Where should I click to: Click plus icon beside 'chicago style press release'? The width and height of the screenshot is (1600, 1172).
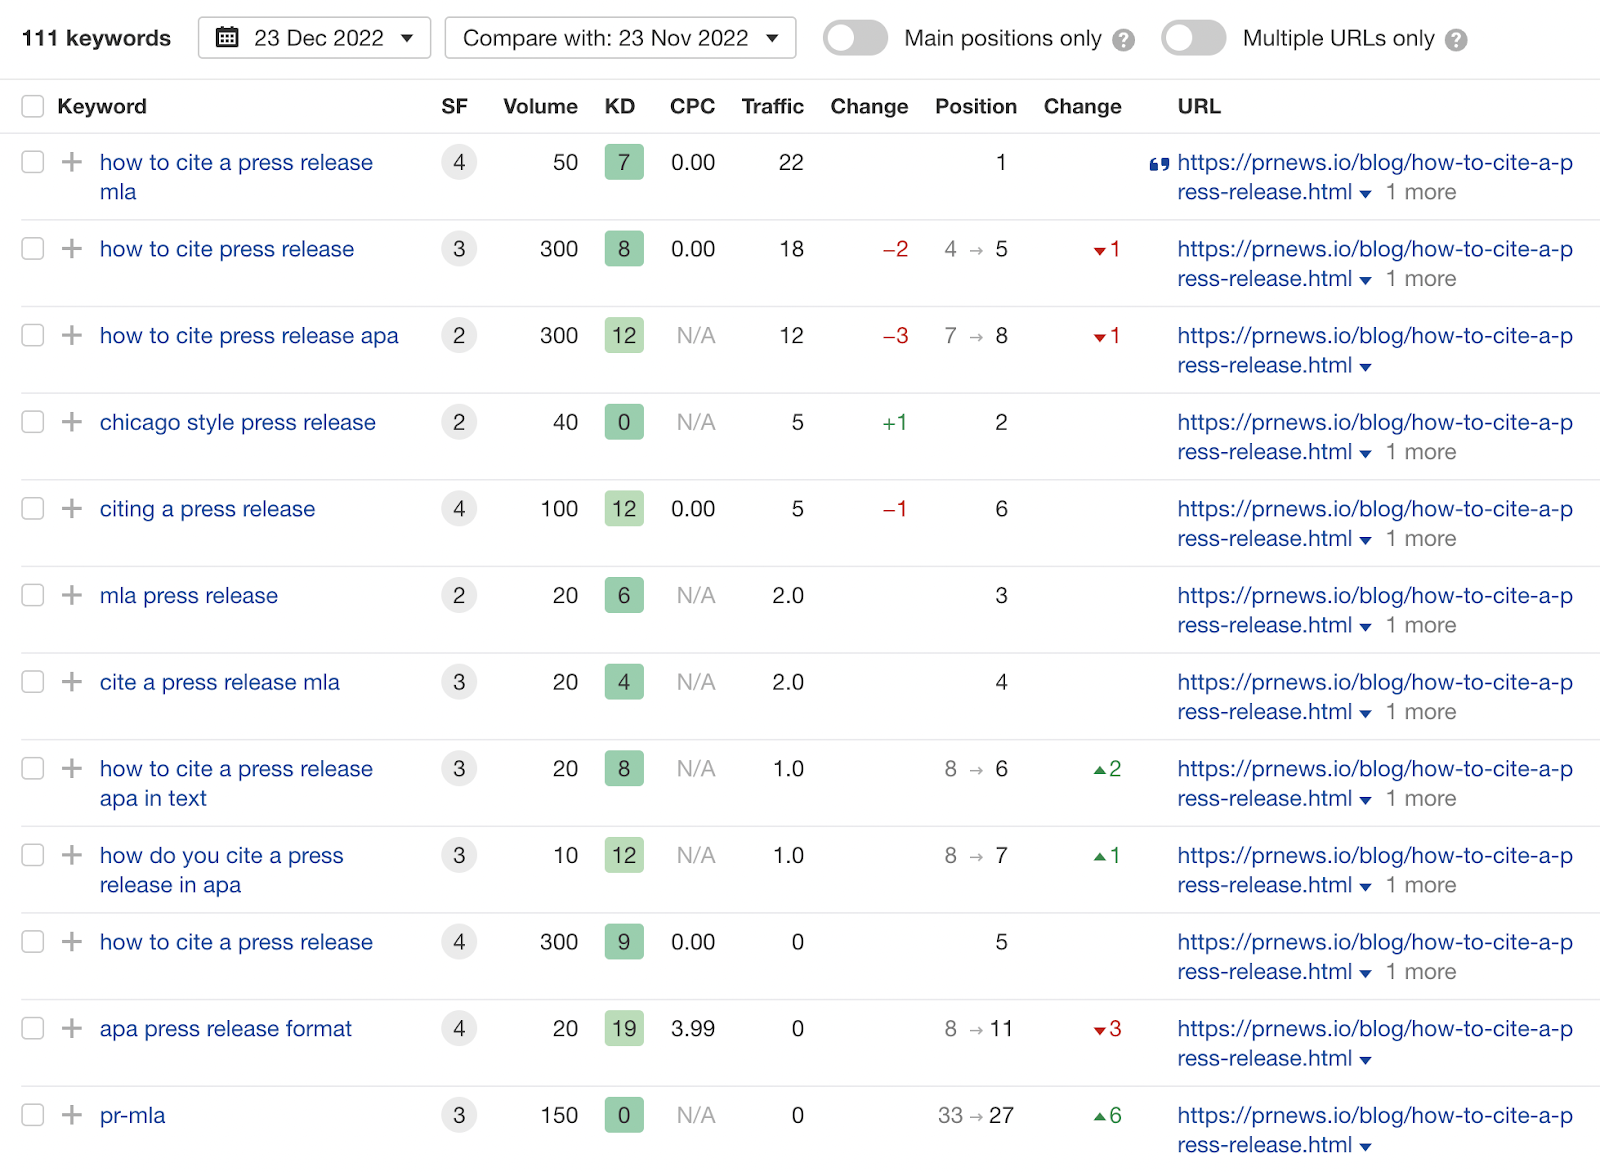click(x=71, y=422)
